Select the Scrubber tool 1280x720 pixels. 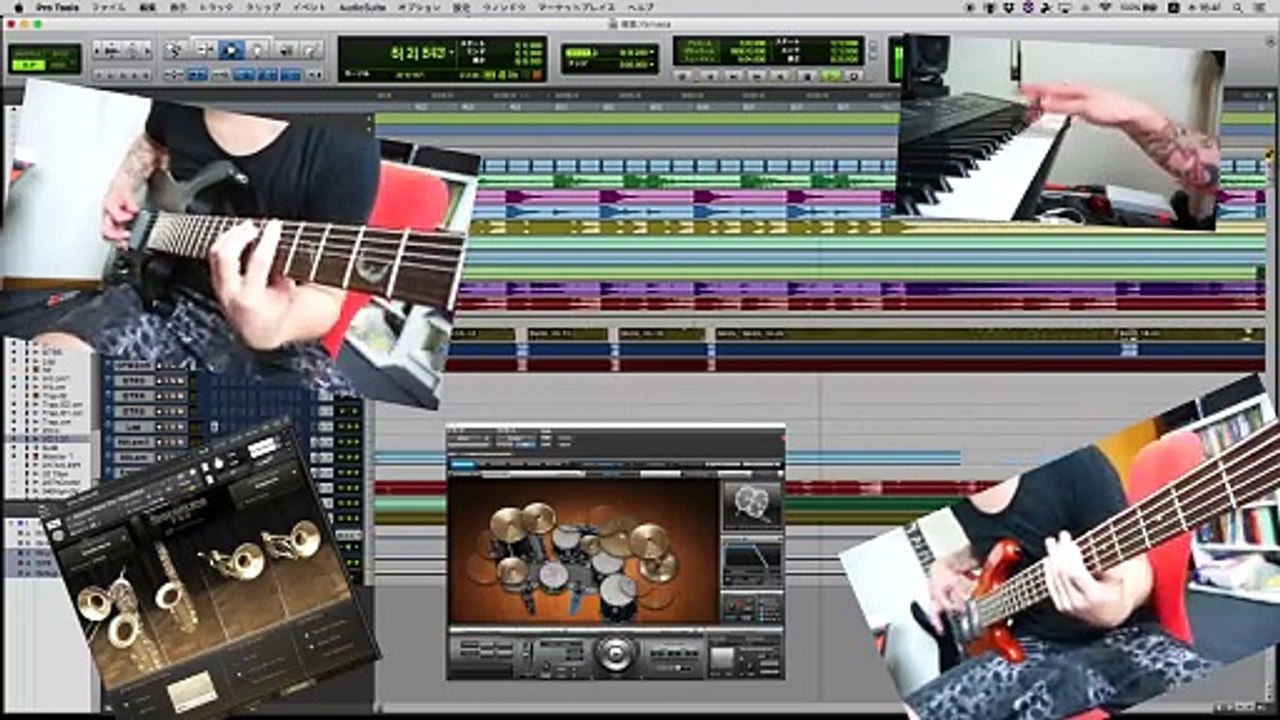tap(286, 49)
